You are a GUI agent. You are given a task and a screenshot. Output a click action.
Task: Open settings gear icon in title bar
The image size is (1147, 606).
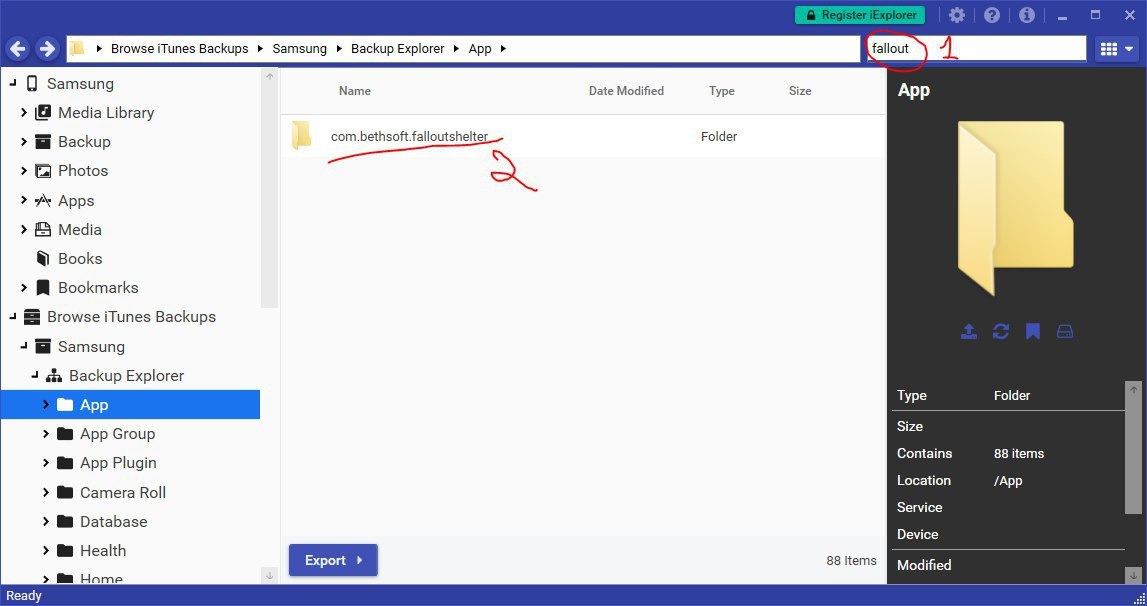click(x=957, y=15)
